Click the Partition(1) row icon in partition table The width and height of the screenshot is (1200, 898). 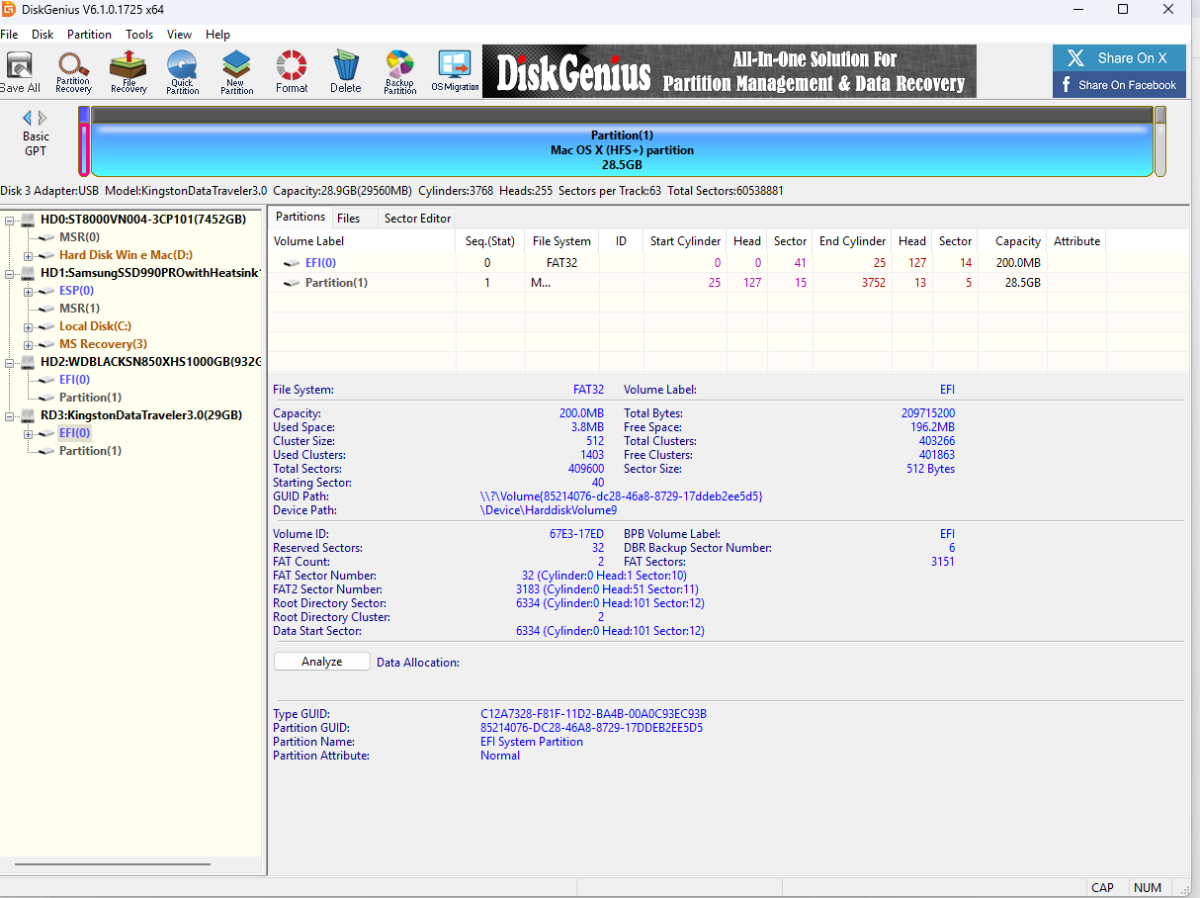pyautogui.click(x=291, y=283)
